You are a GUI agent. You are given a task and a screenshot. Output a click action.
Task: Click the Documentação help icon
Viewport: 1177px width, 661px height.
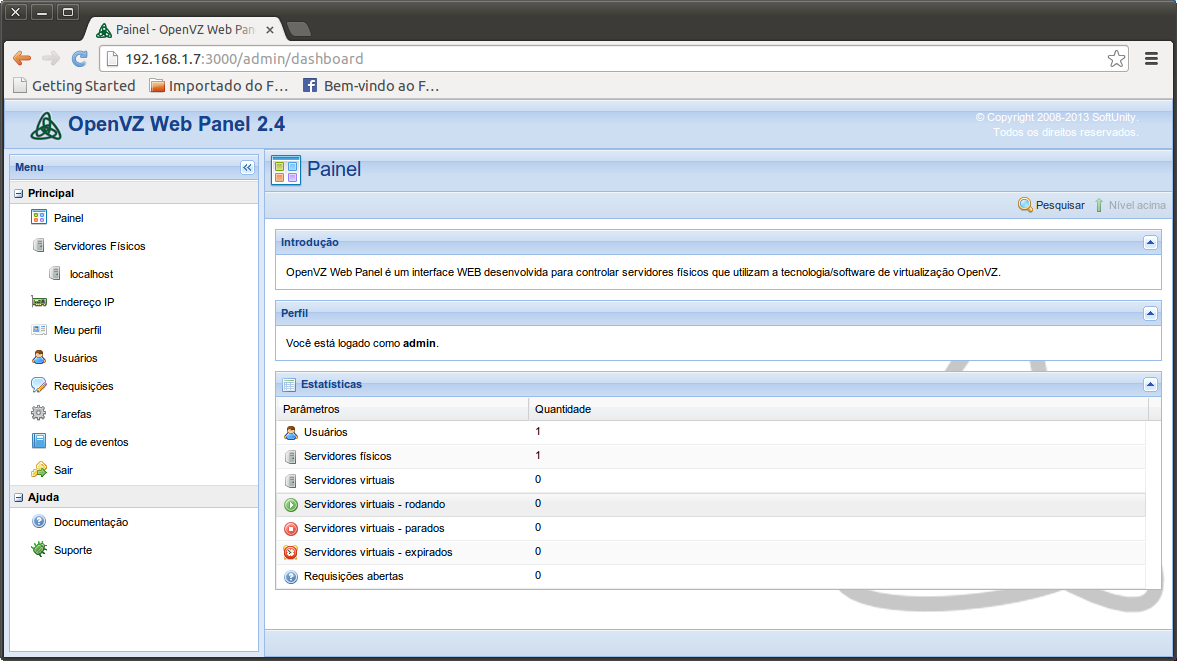click(39, 521)
